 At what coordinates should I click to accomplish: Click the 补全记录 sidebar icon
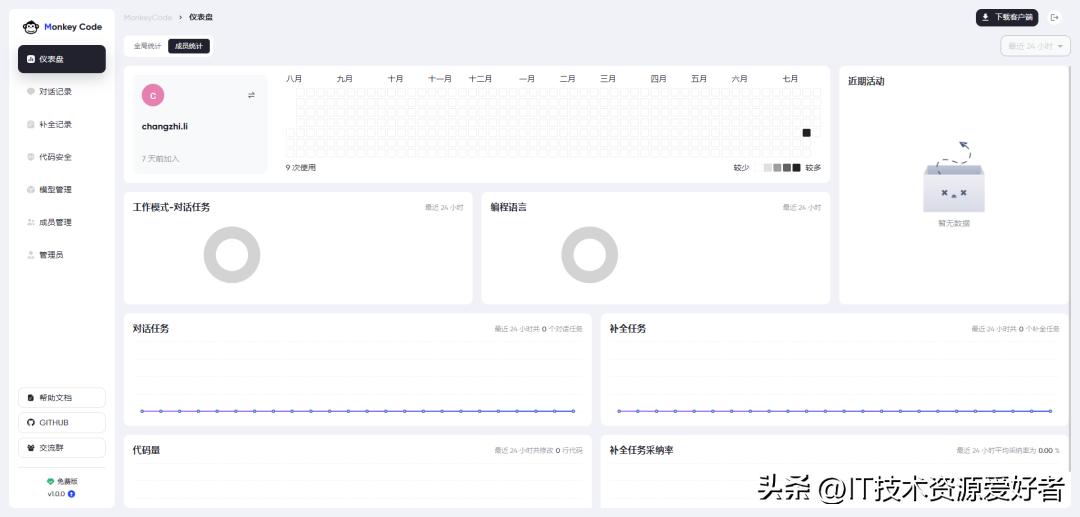coord(30,125)
